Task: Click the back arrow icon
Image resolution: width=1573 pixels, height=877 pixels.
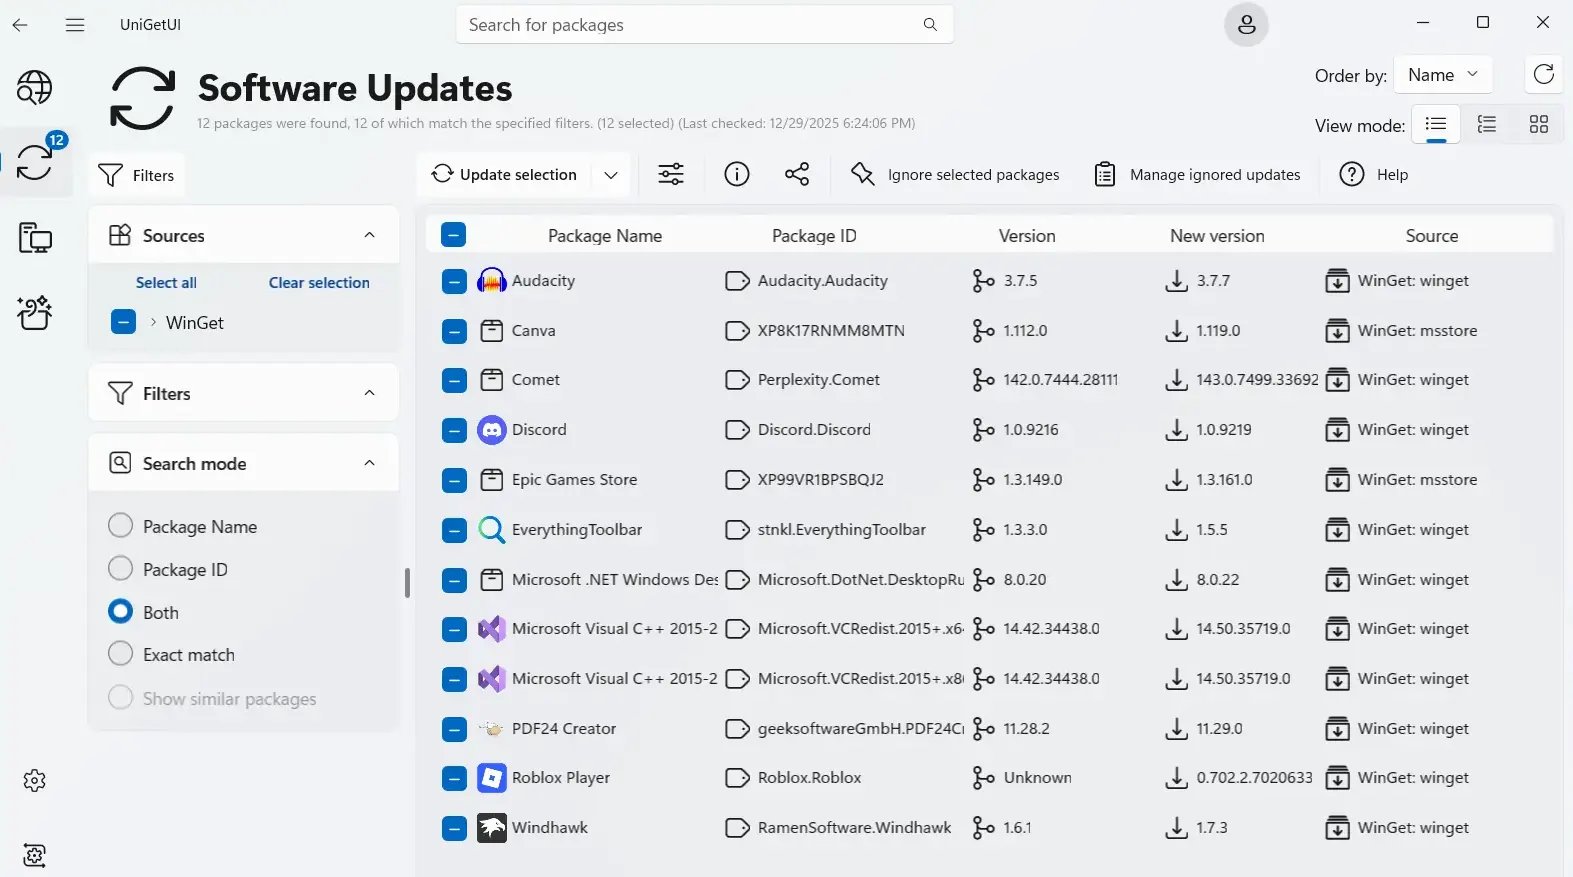Action: click(20, 25)
